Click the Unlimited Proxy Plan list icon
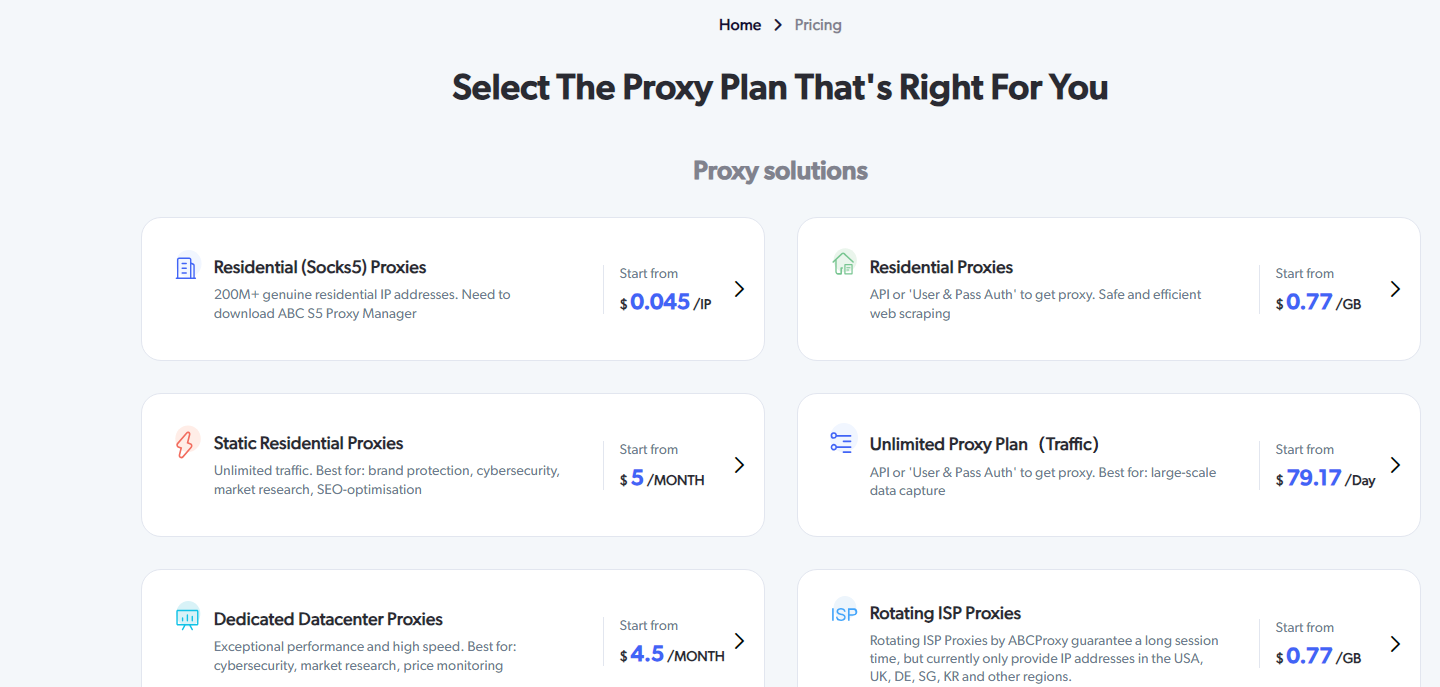The height and width of the screenshot is (687, 1440). click(x=842, y=442)
